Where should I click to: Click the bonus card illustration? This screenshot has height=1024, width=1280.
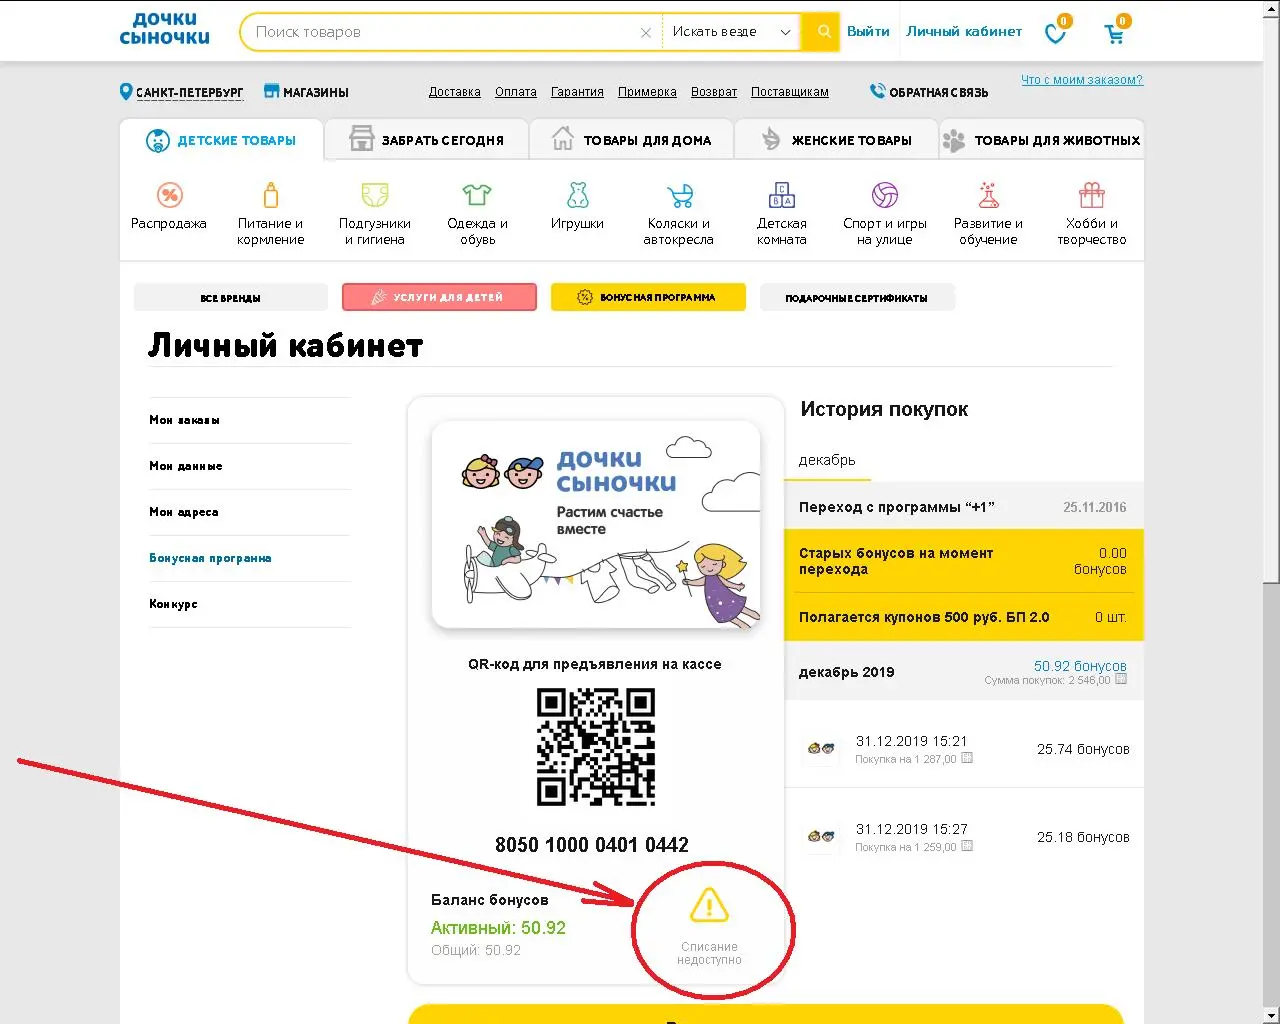(596, 525)
